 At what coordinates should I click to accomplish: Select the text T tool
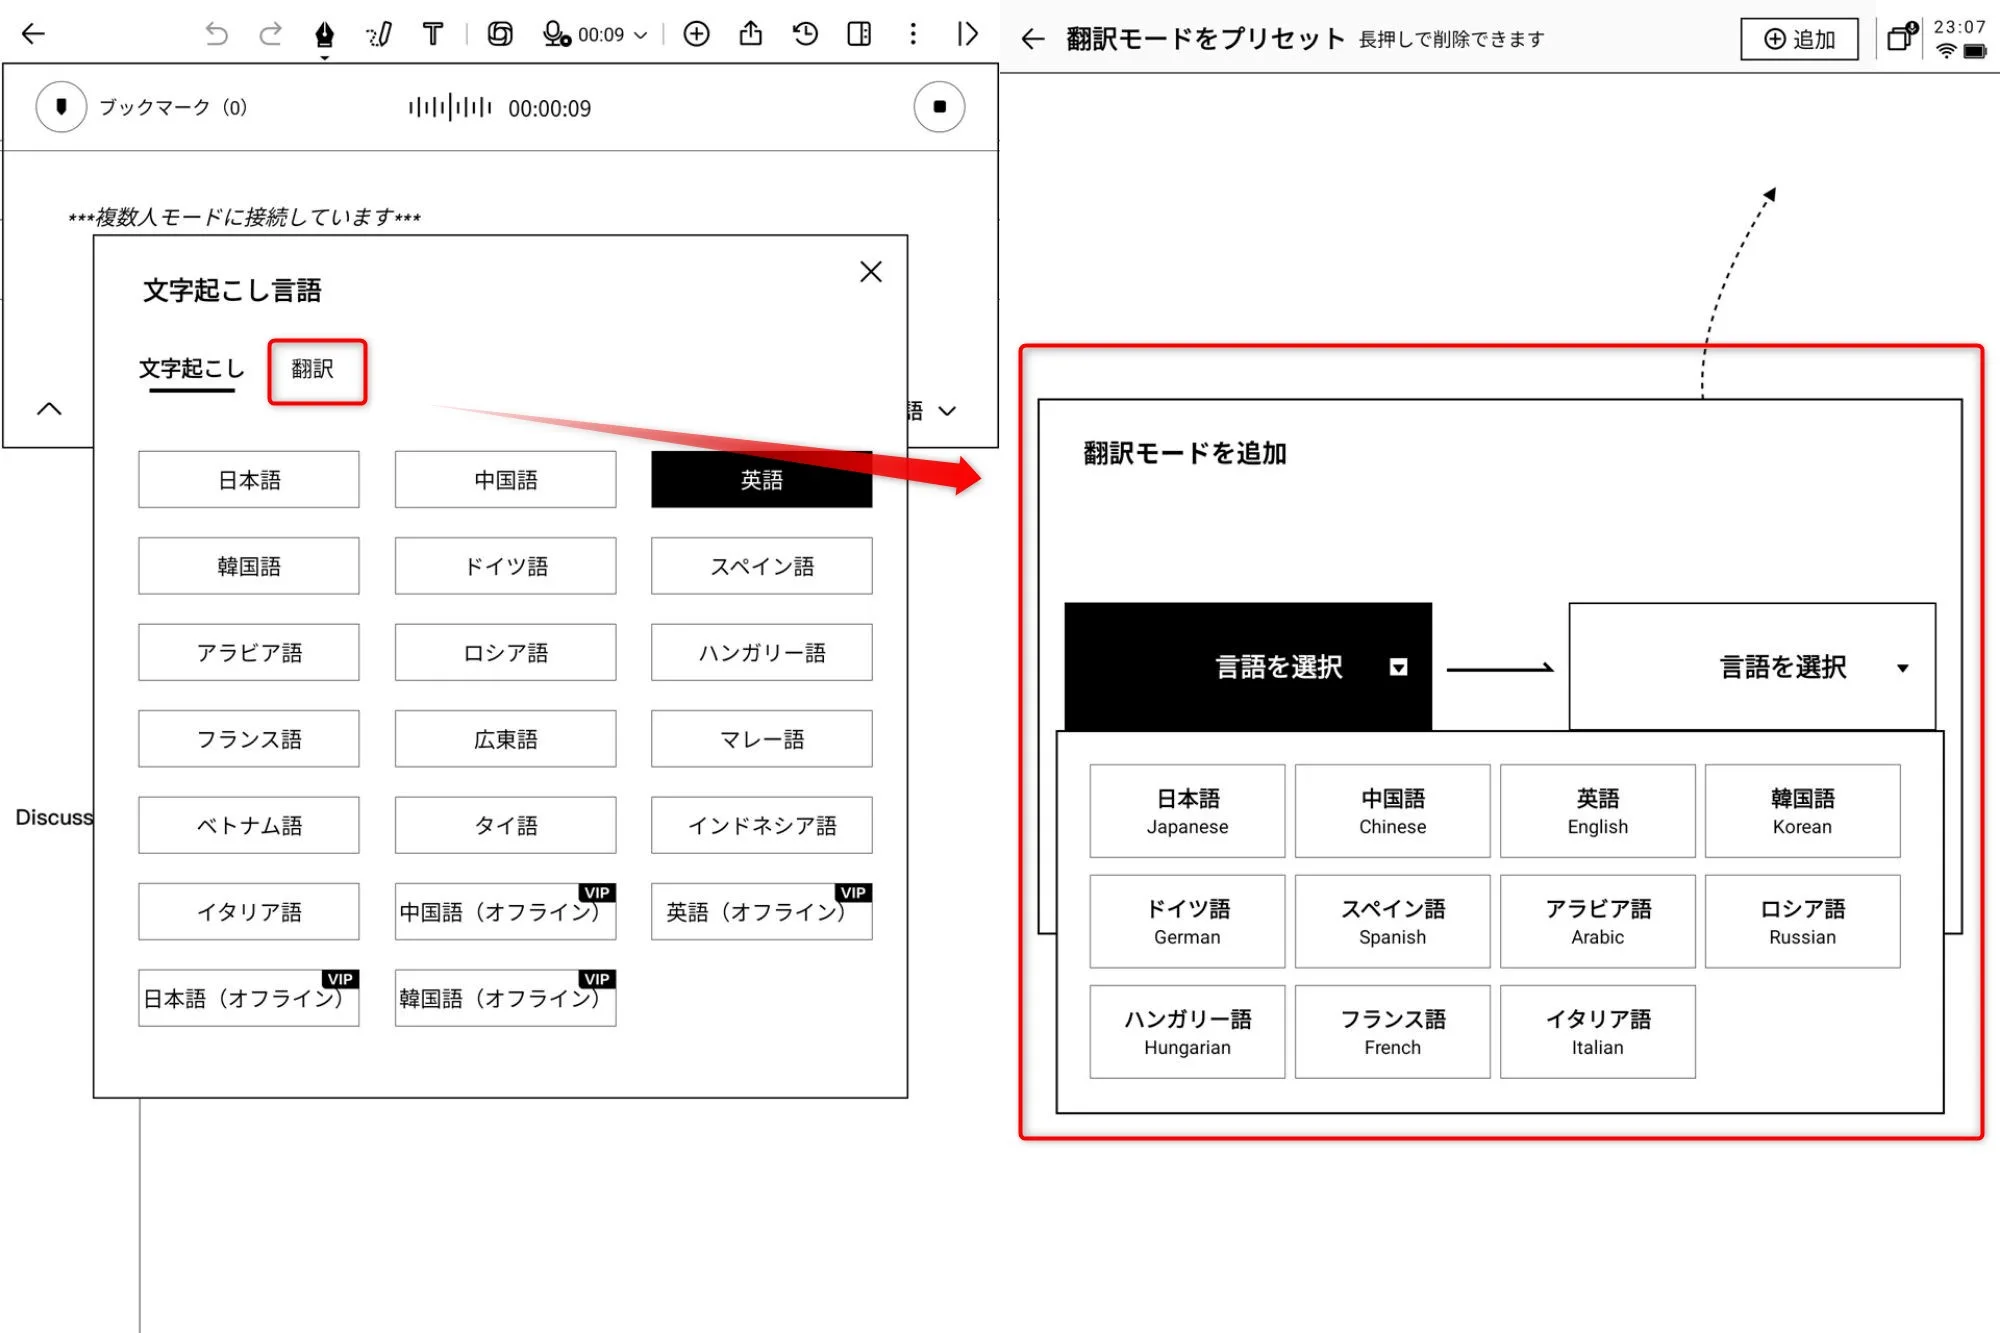point(433,35)
